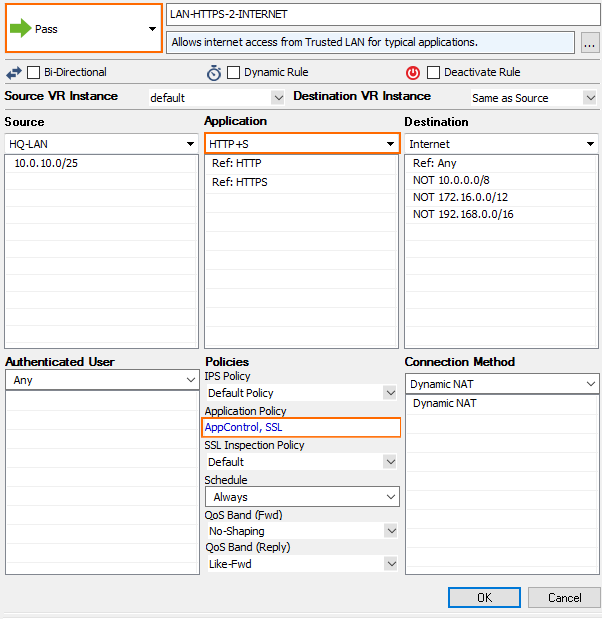Open the Schedule Always dropdown
The width and height of the screenshot is (602, 619).
click(391, 497)
